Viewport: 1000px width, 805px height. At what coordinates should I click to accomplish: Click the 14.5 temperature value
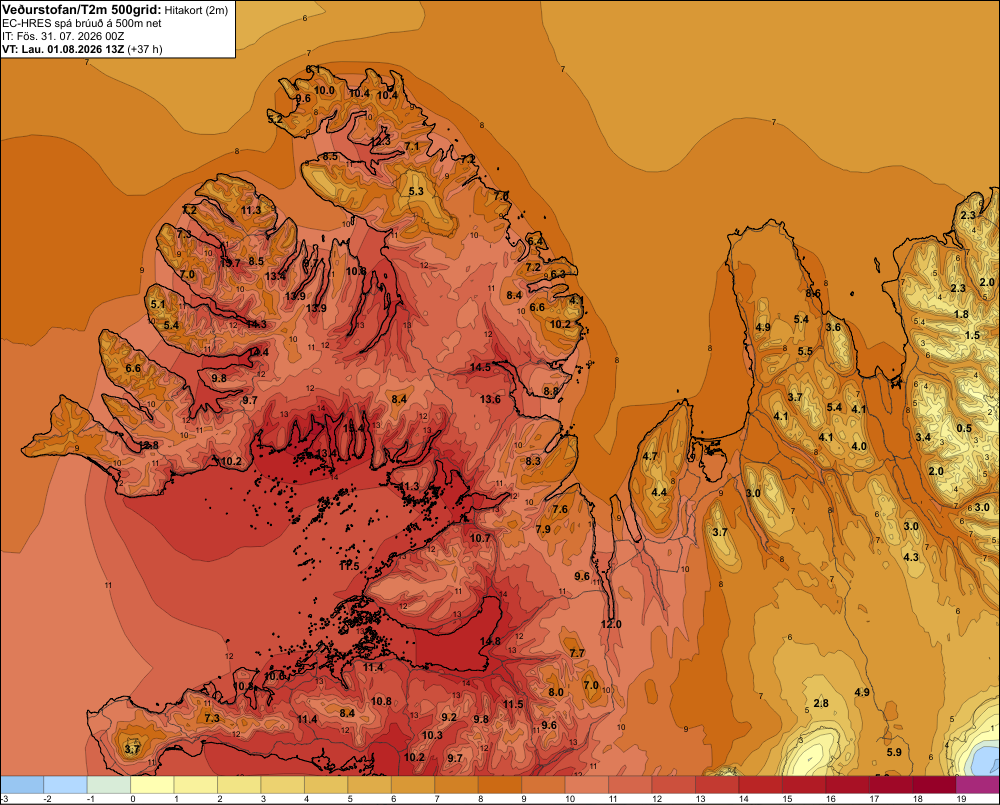click(480, 367)
